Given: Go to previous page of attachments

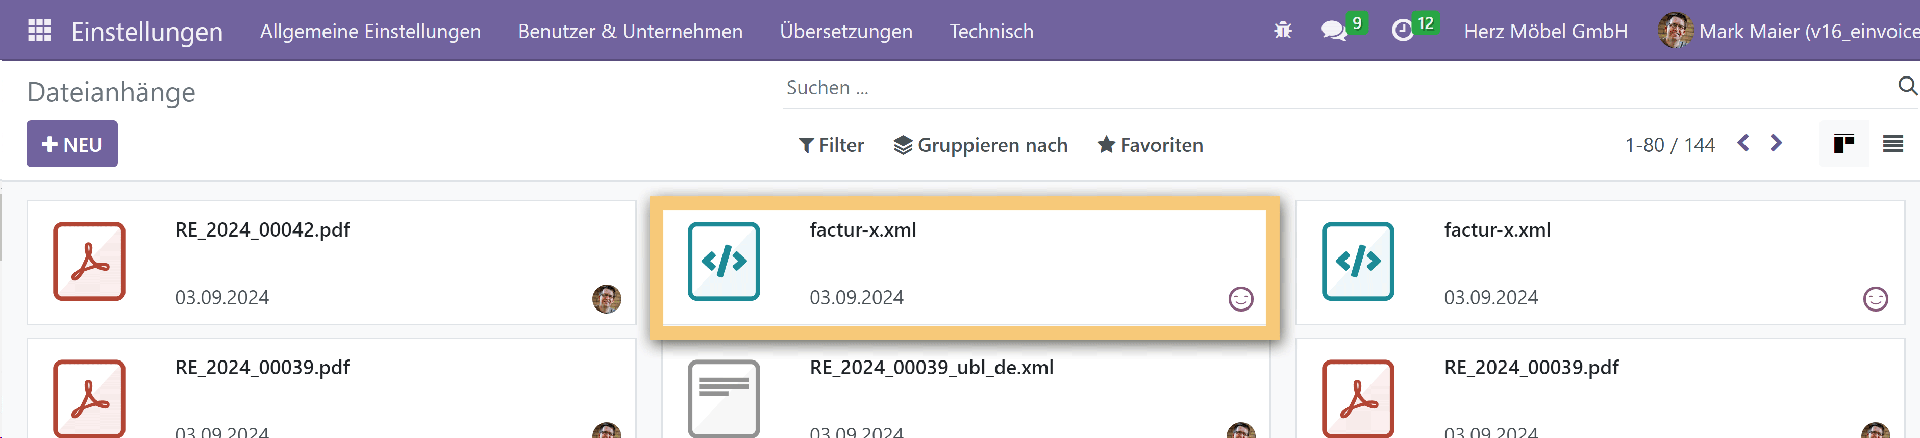Looking at the screenshot, I should pyautogui.click(x=1743, y=143).
